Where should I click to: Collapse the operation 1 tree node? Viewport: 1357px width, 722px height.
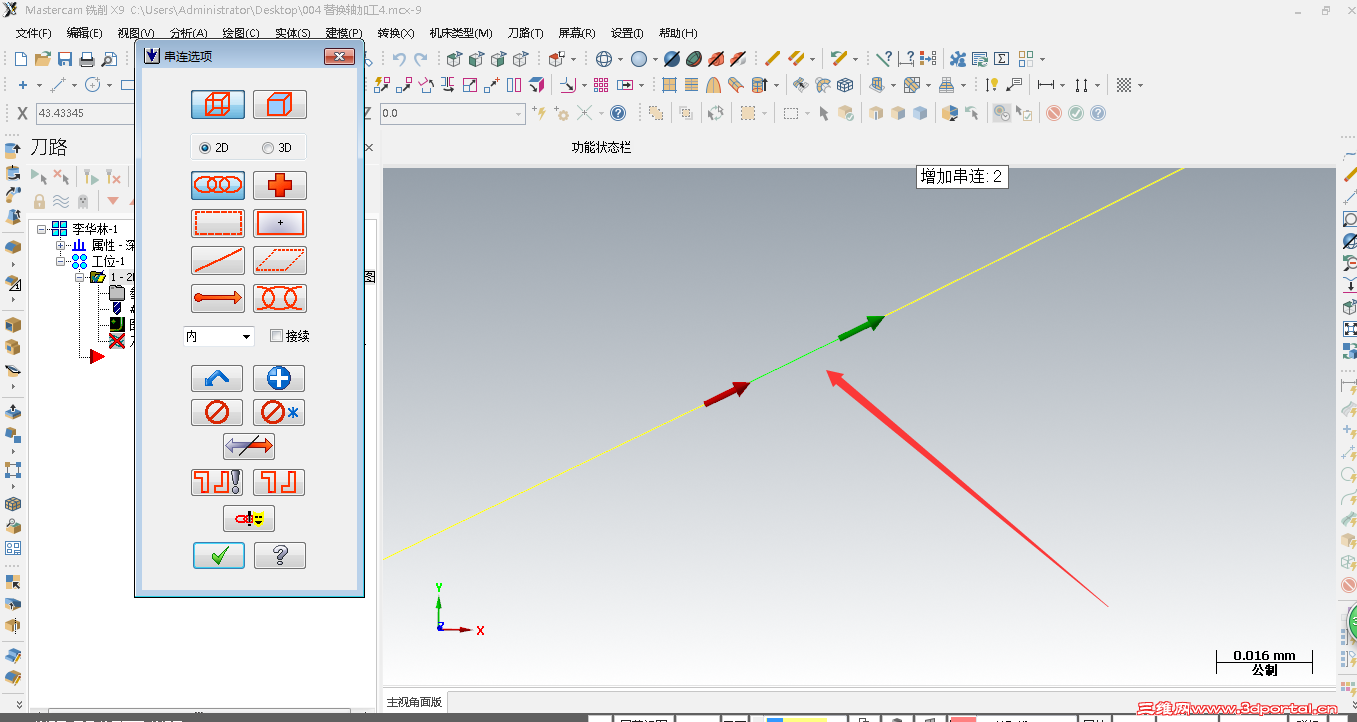point(78,277)
